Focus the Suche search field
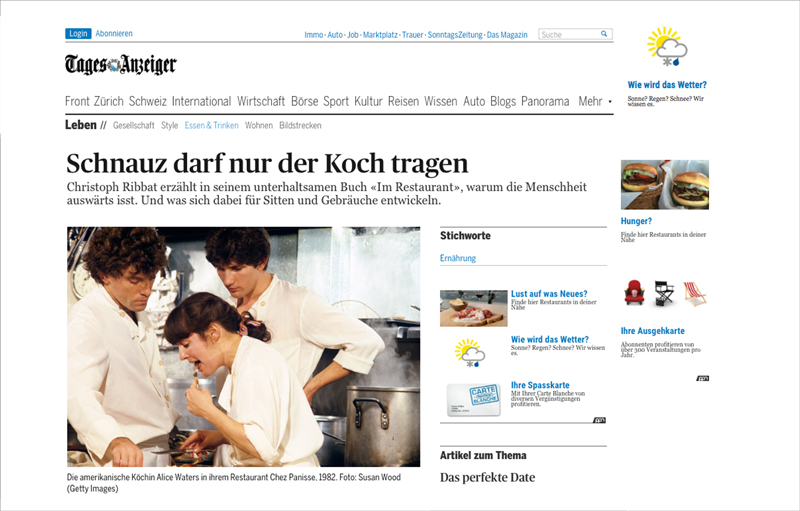This screenshot has height=511, width=800. tap(569, 34)
